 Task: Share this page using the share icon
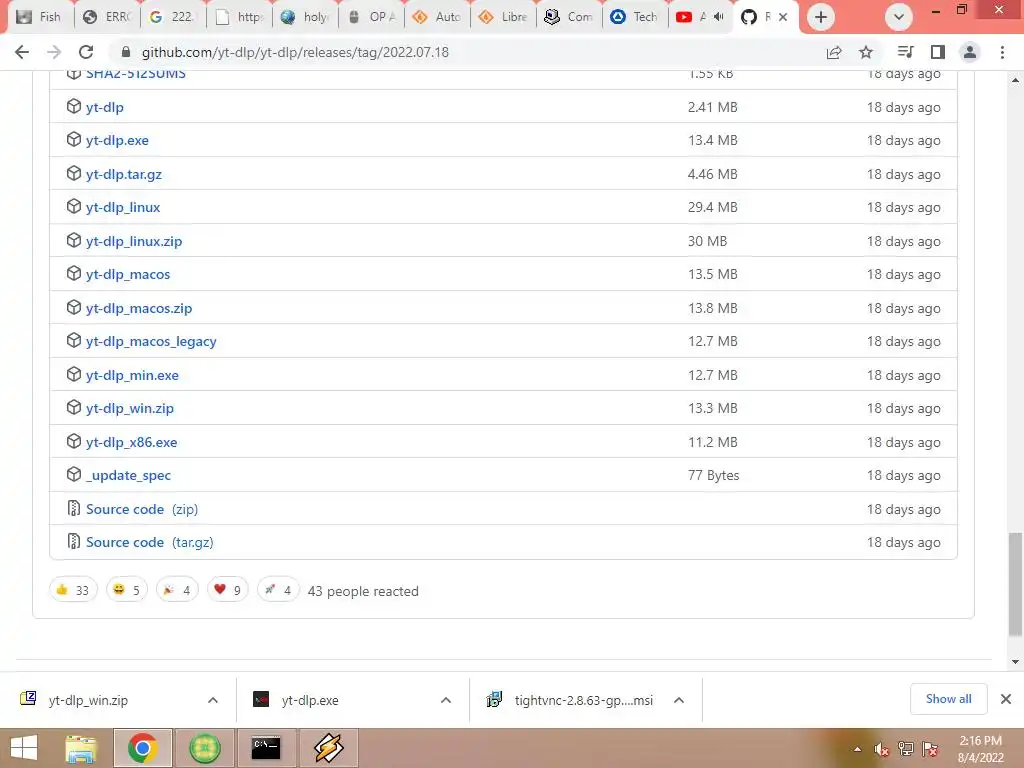(834, 52)
